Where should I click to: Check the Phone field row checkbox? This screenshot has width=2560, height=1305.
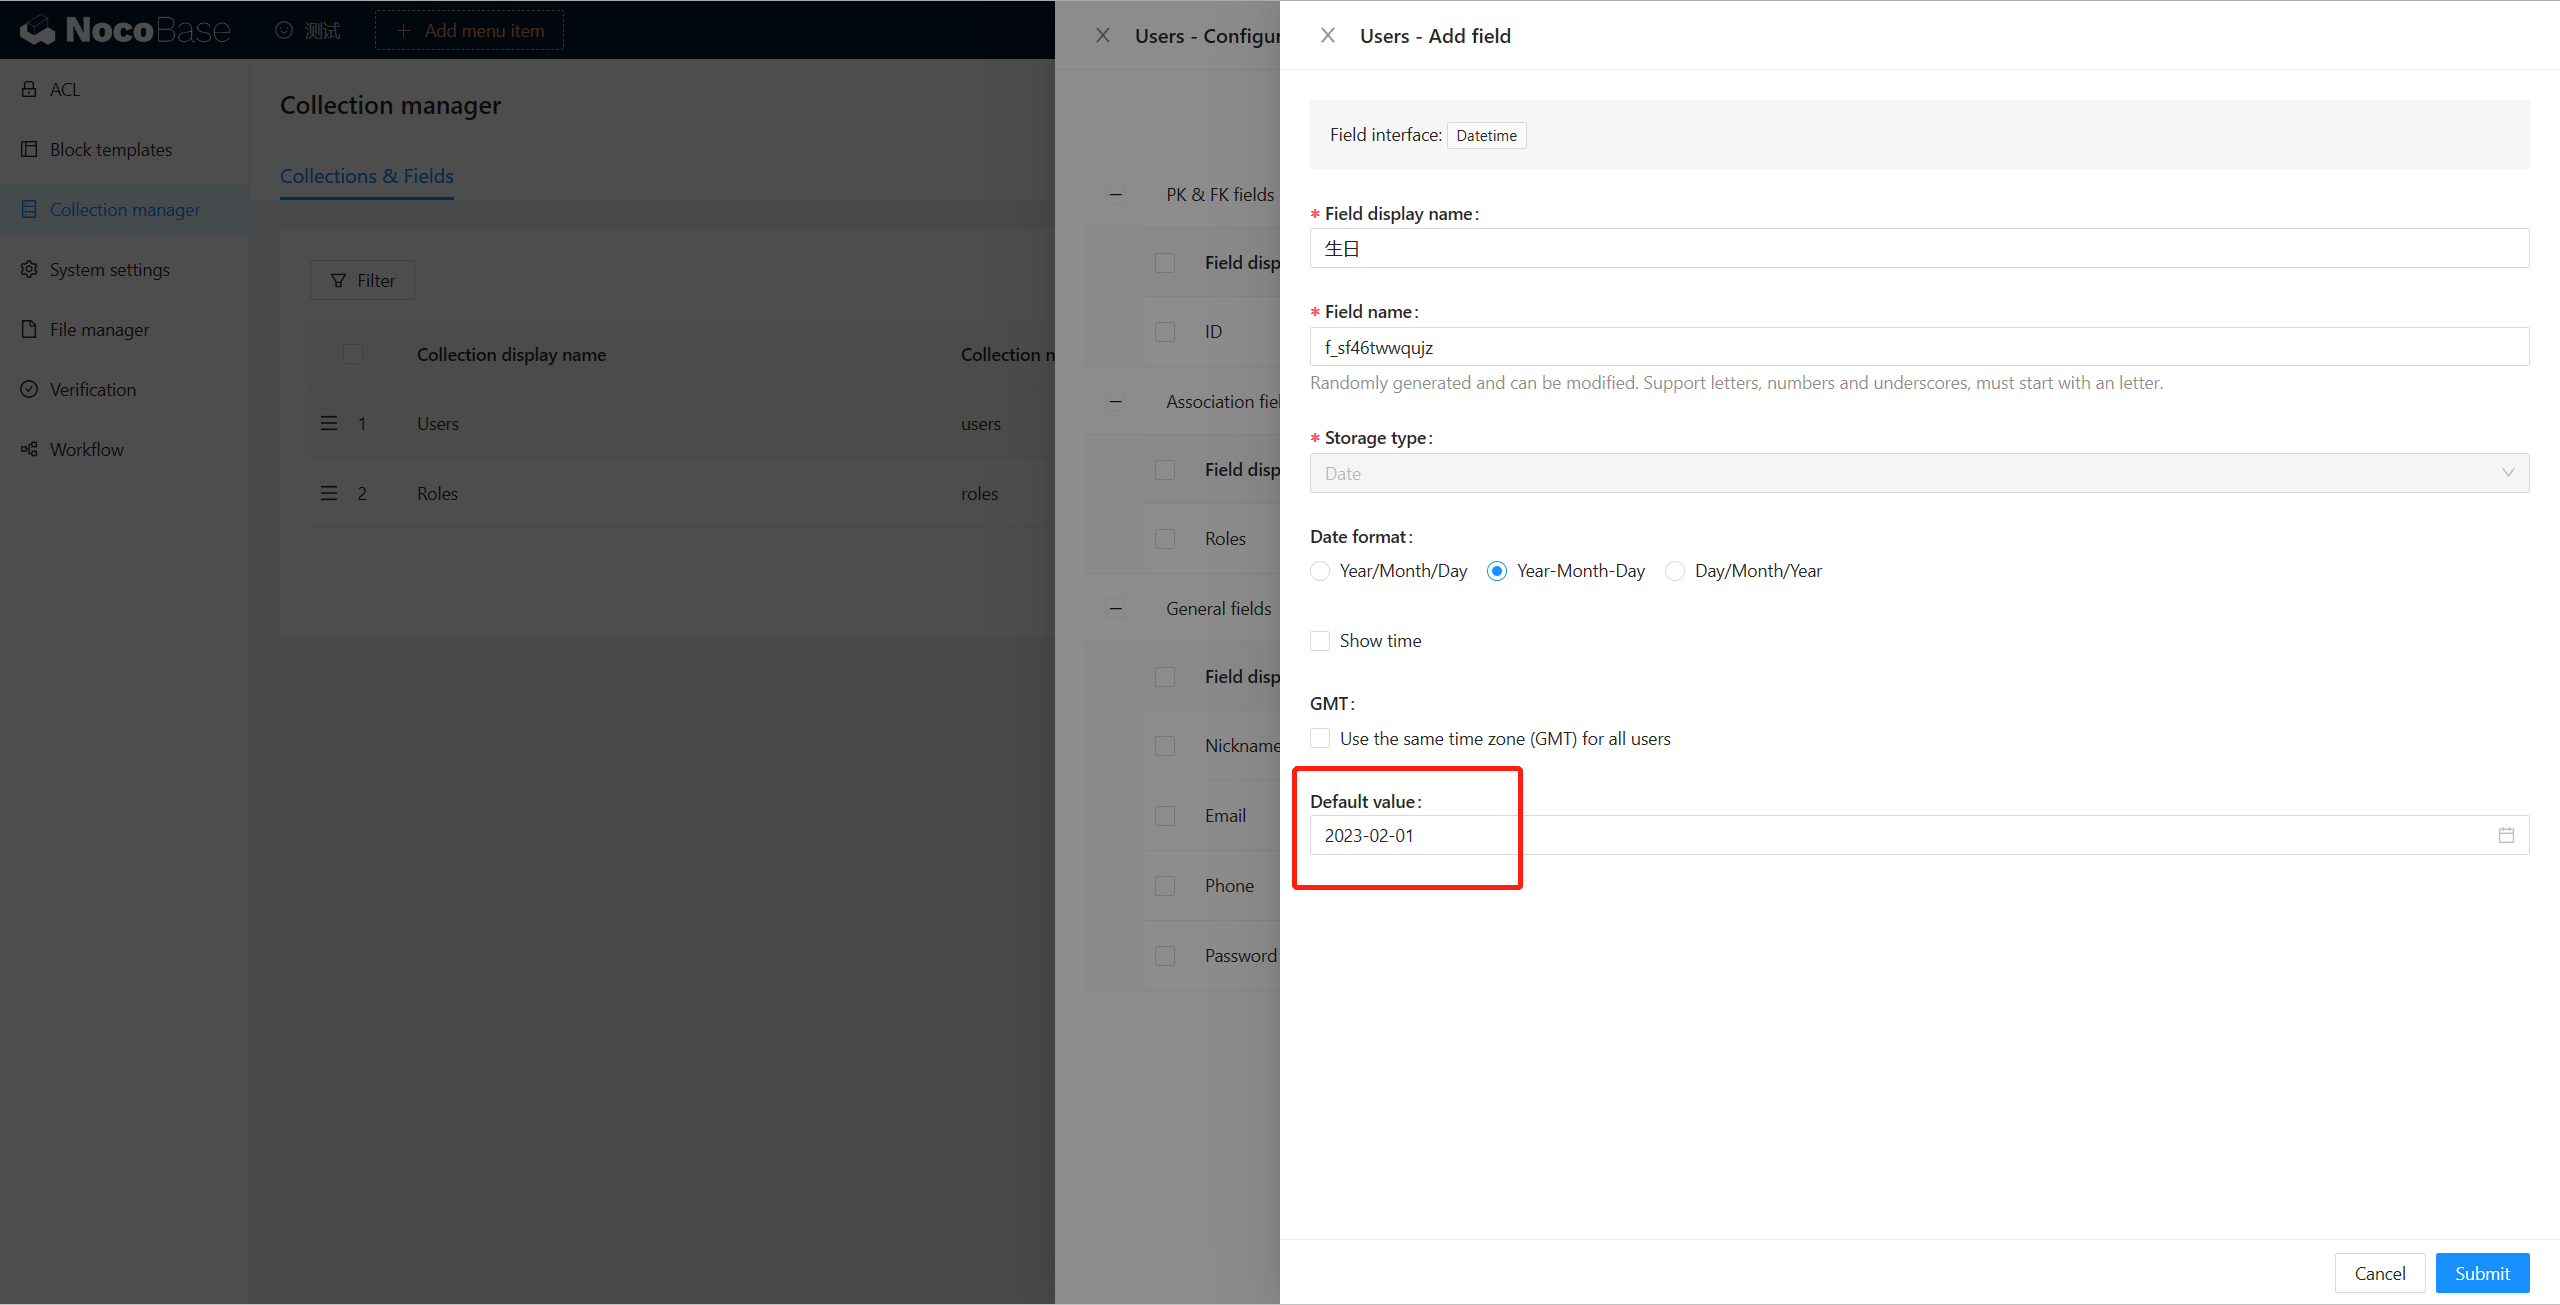point(1165,886)
